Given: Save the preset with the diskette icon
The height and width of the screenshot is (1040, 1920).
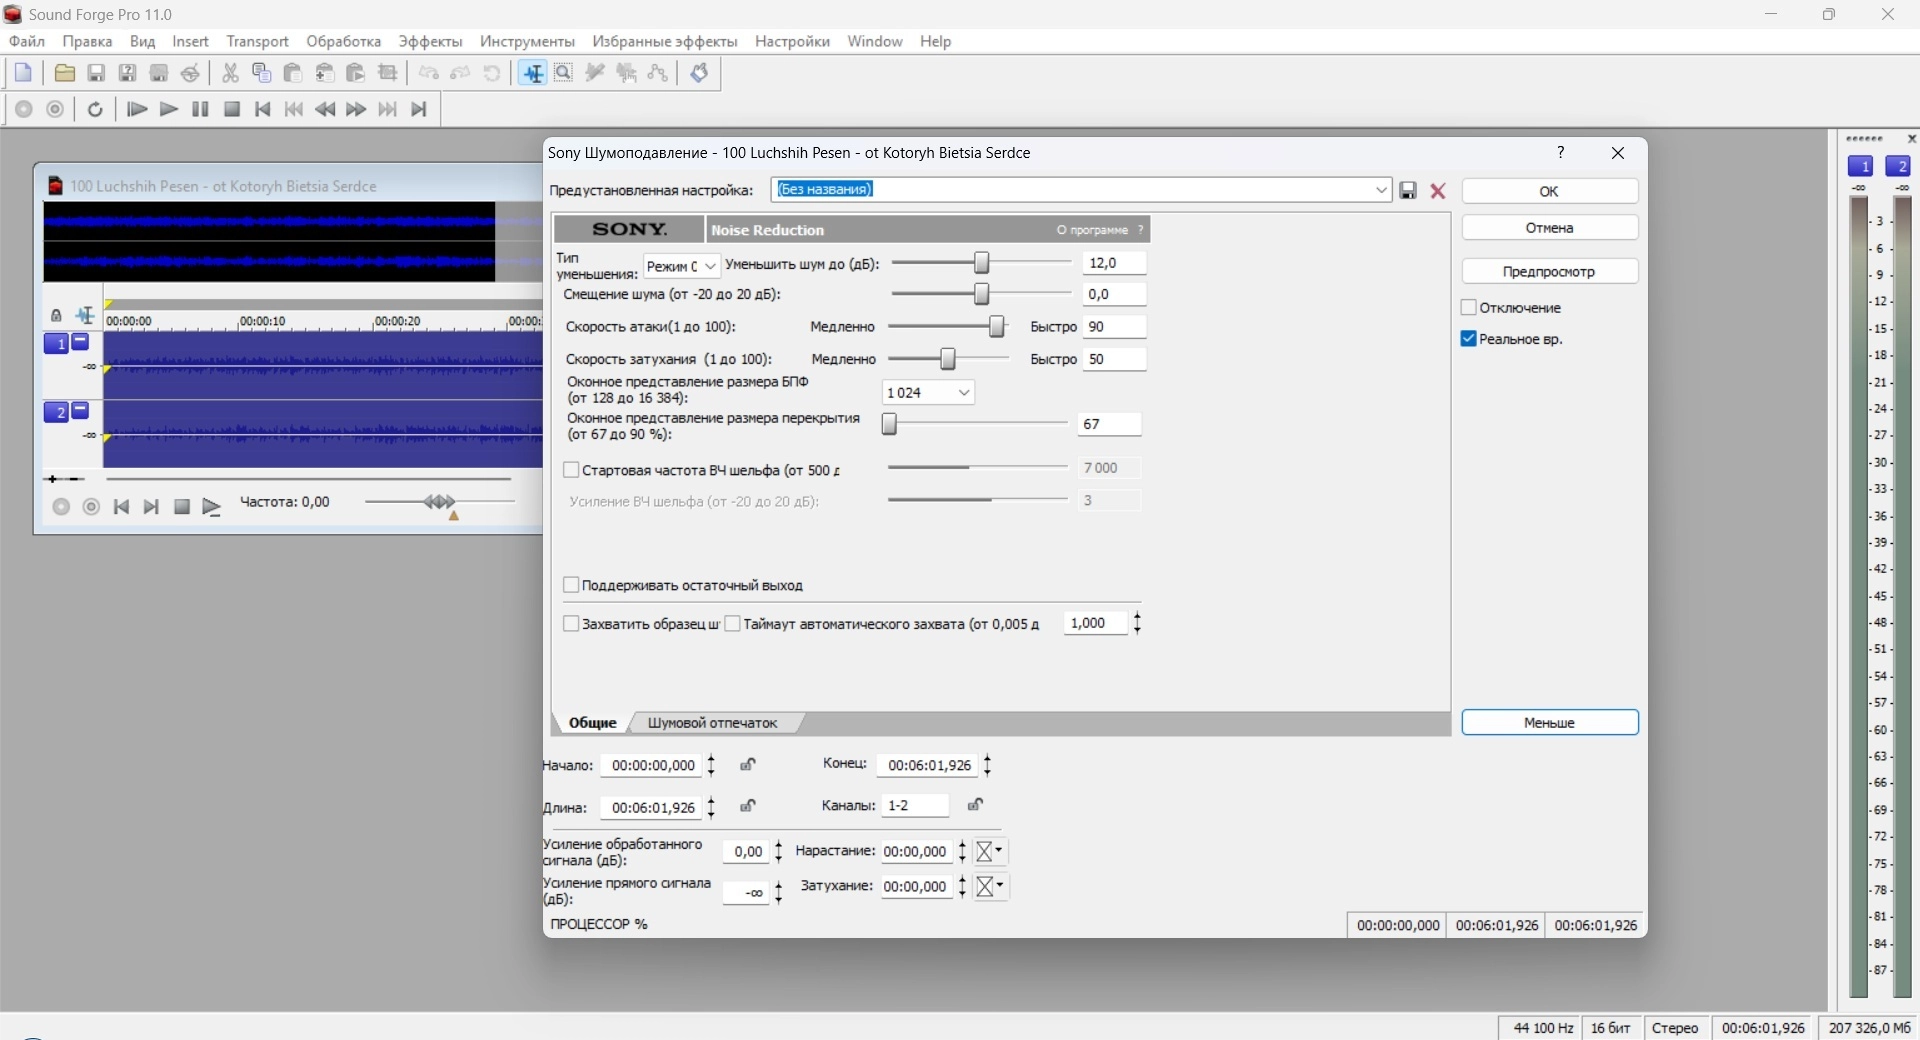Looking at the screenshot, I should [x=1408, y=191].
